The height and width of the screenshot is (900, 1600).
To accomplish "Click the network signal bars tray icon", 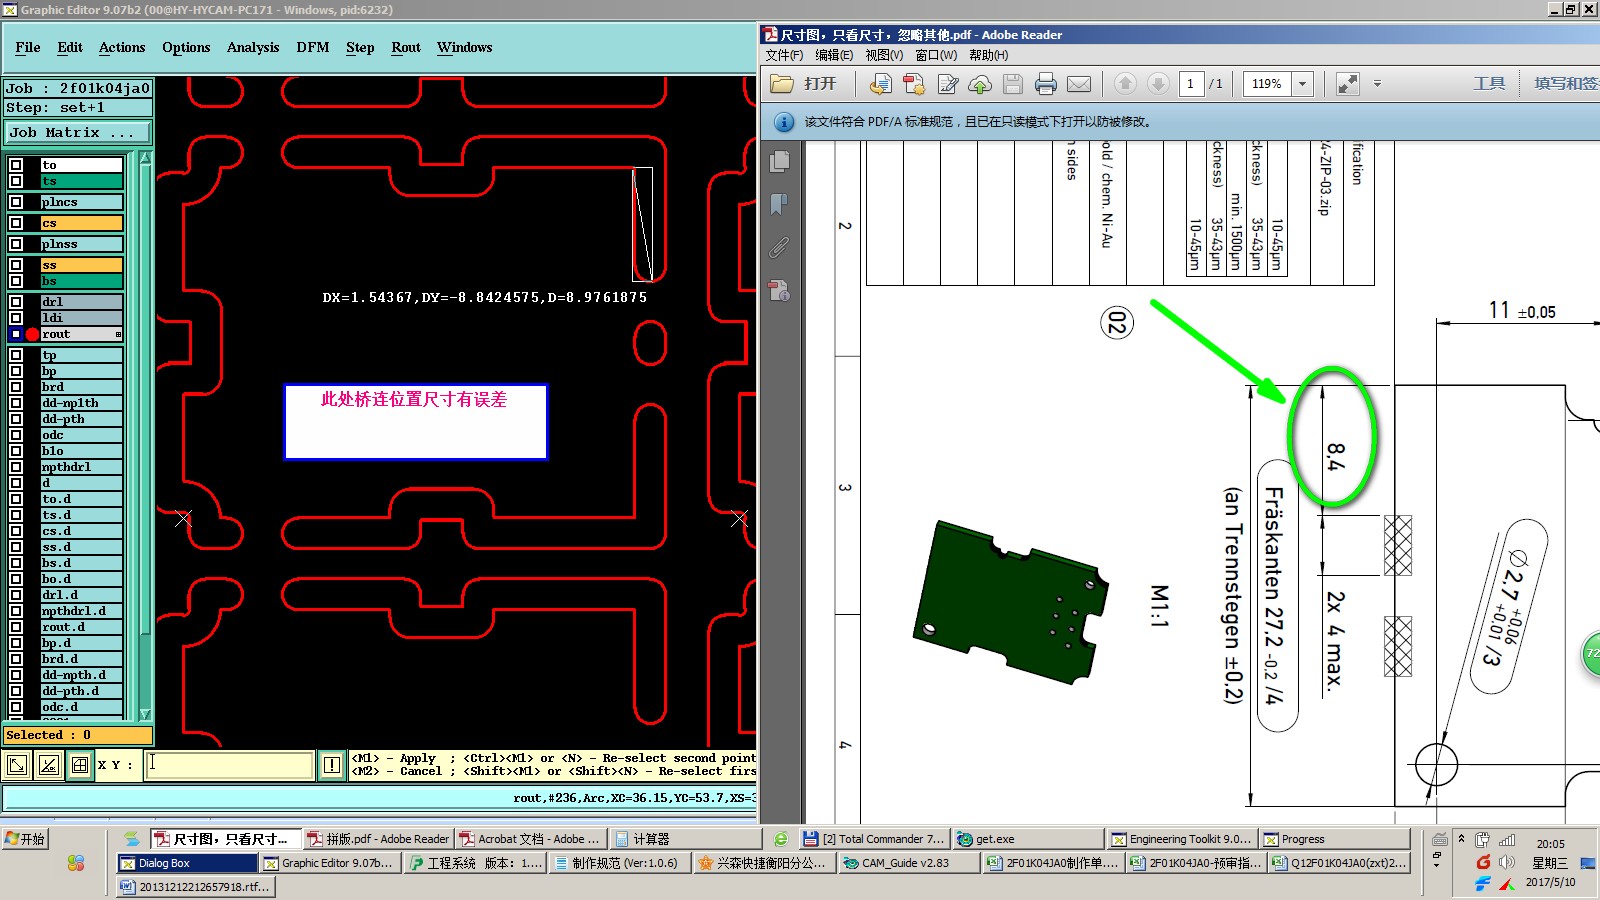I will pyautogui.click(x=1507, y=840).
